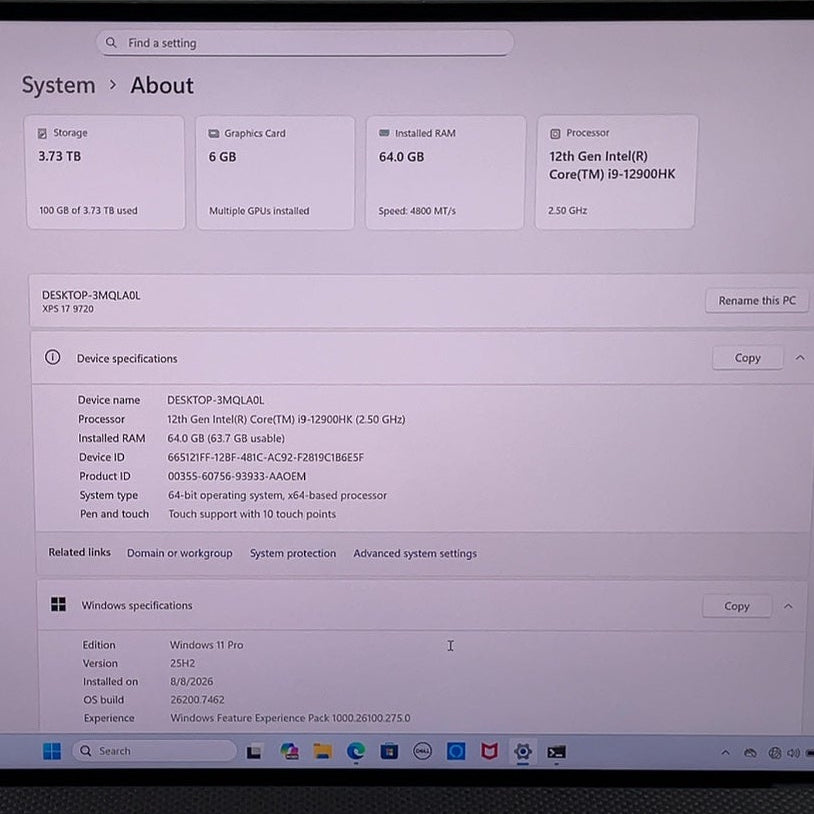This screenshot has width=814, height=814.
Task: Click the Storage drive icon
Action: (42, 133)
